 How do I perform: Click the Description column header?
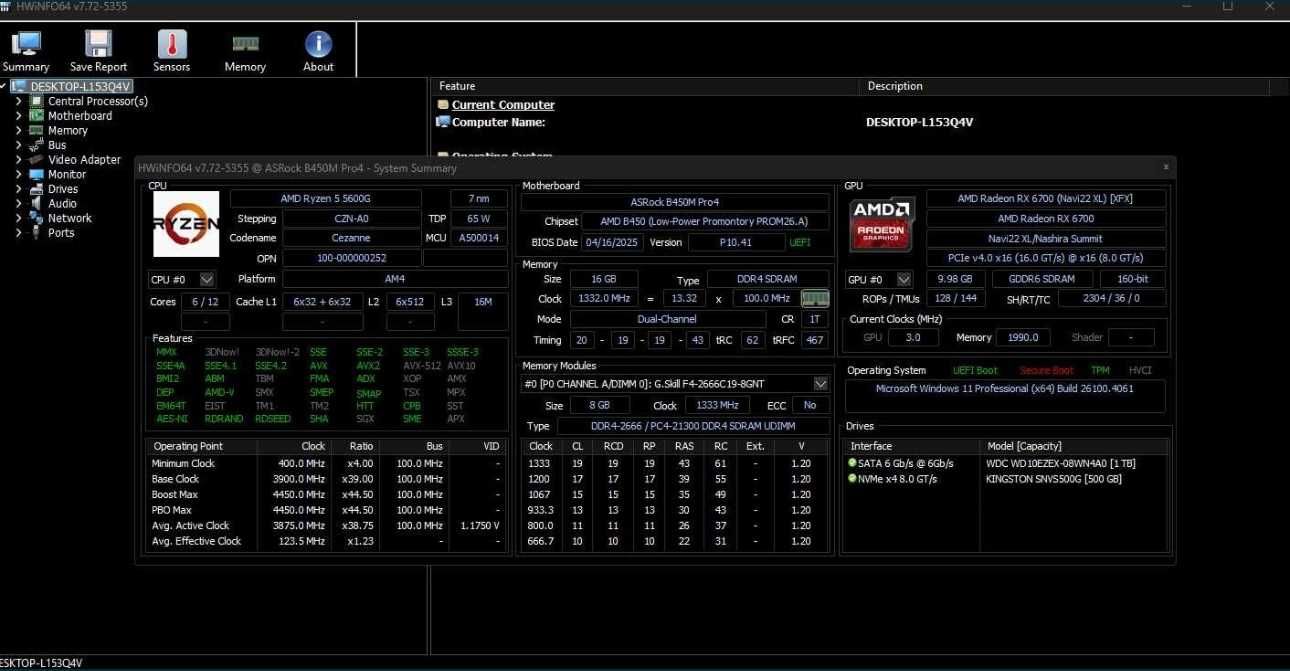click(x=895, y=86)
